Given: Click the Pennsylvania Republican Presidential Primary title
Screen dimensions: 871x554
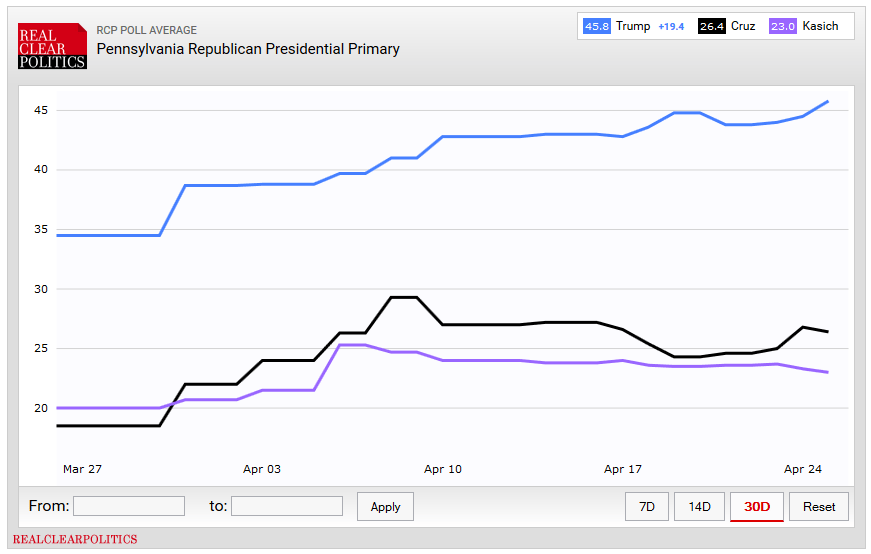Looking at the screenshot, I should point(248,48).
